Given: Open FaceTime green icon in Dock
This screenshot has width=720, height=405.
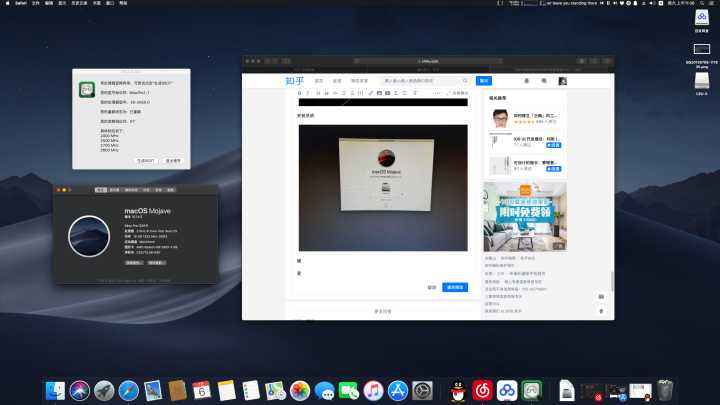Looking at the screenshot, I should point(349,391).
